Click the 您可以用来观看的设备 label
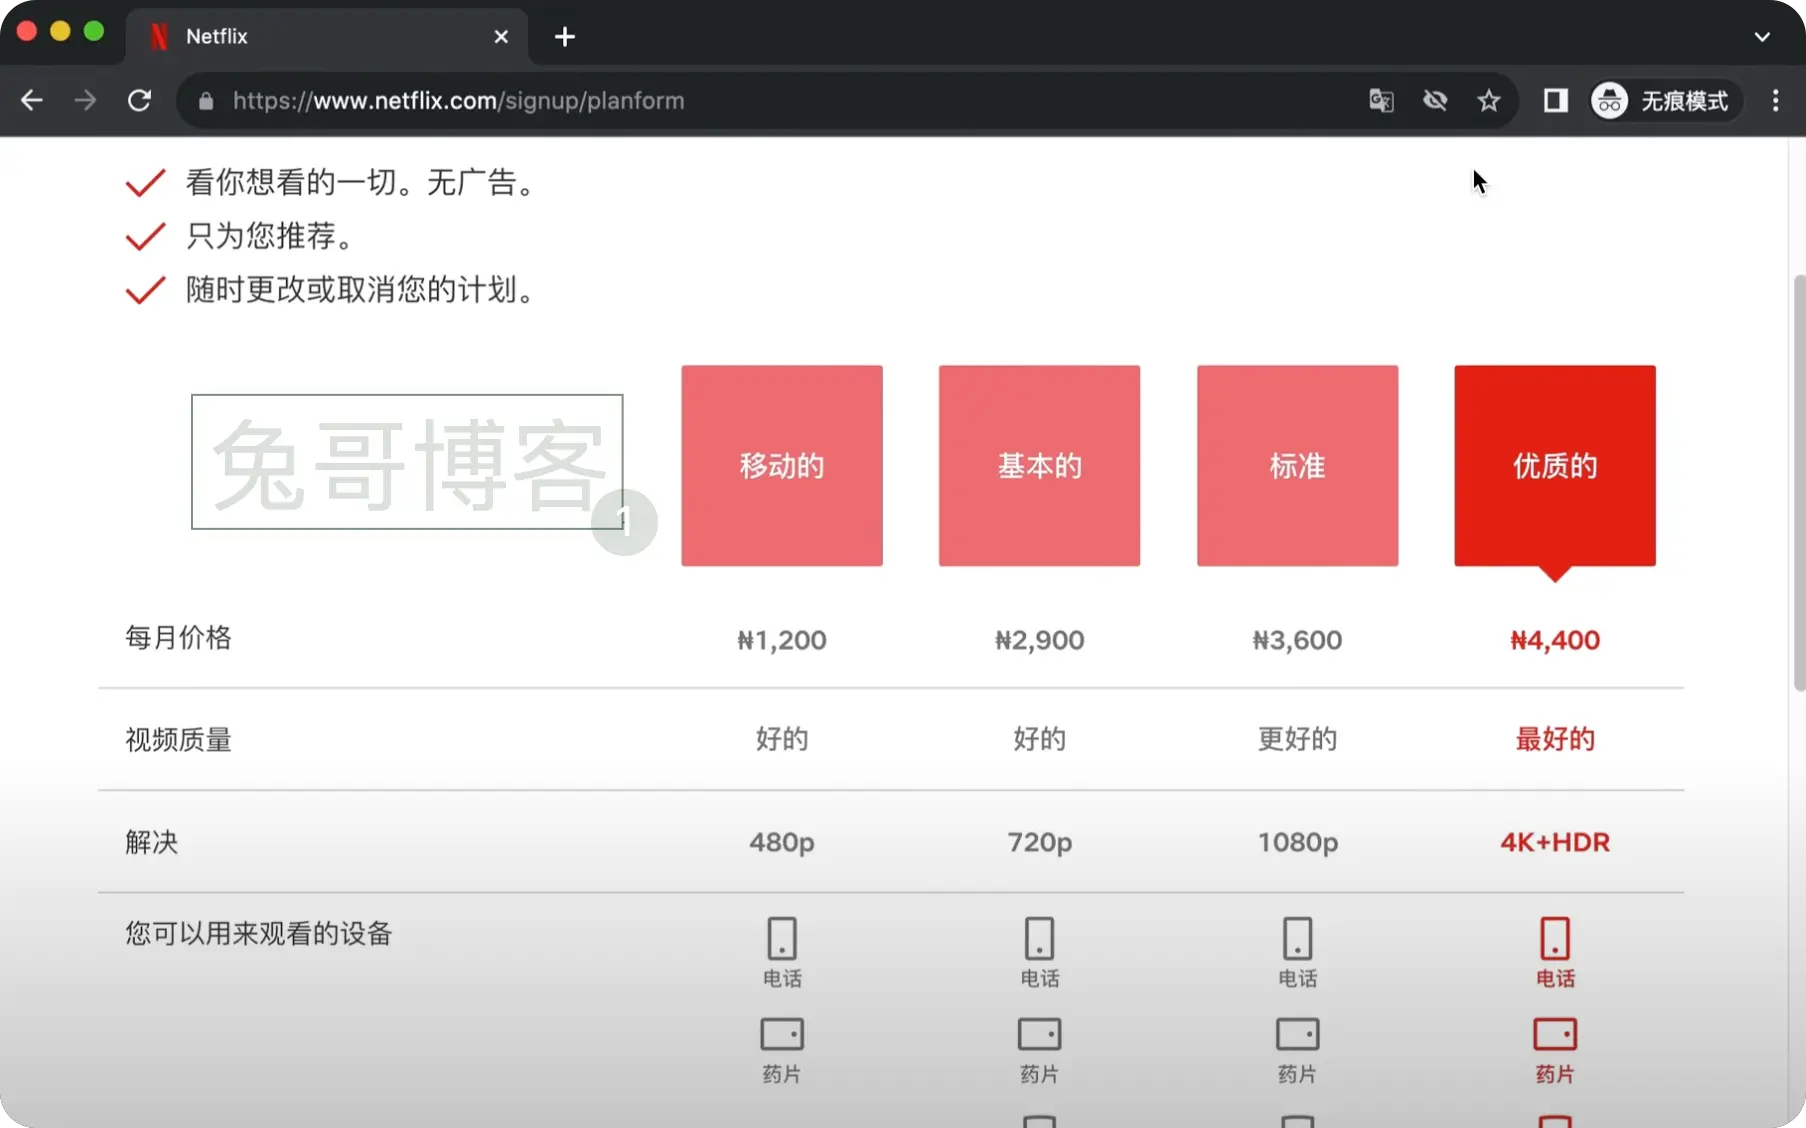This screenshot has height=1128, width=1806. 258,934
